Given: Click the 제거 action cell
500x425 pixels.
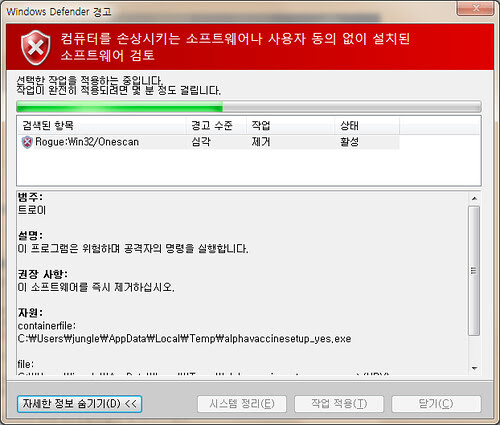Looking at the screenshot, I should [261, 142].
